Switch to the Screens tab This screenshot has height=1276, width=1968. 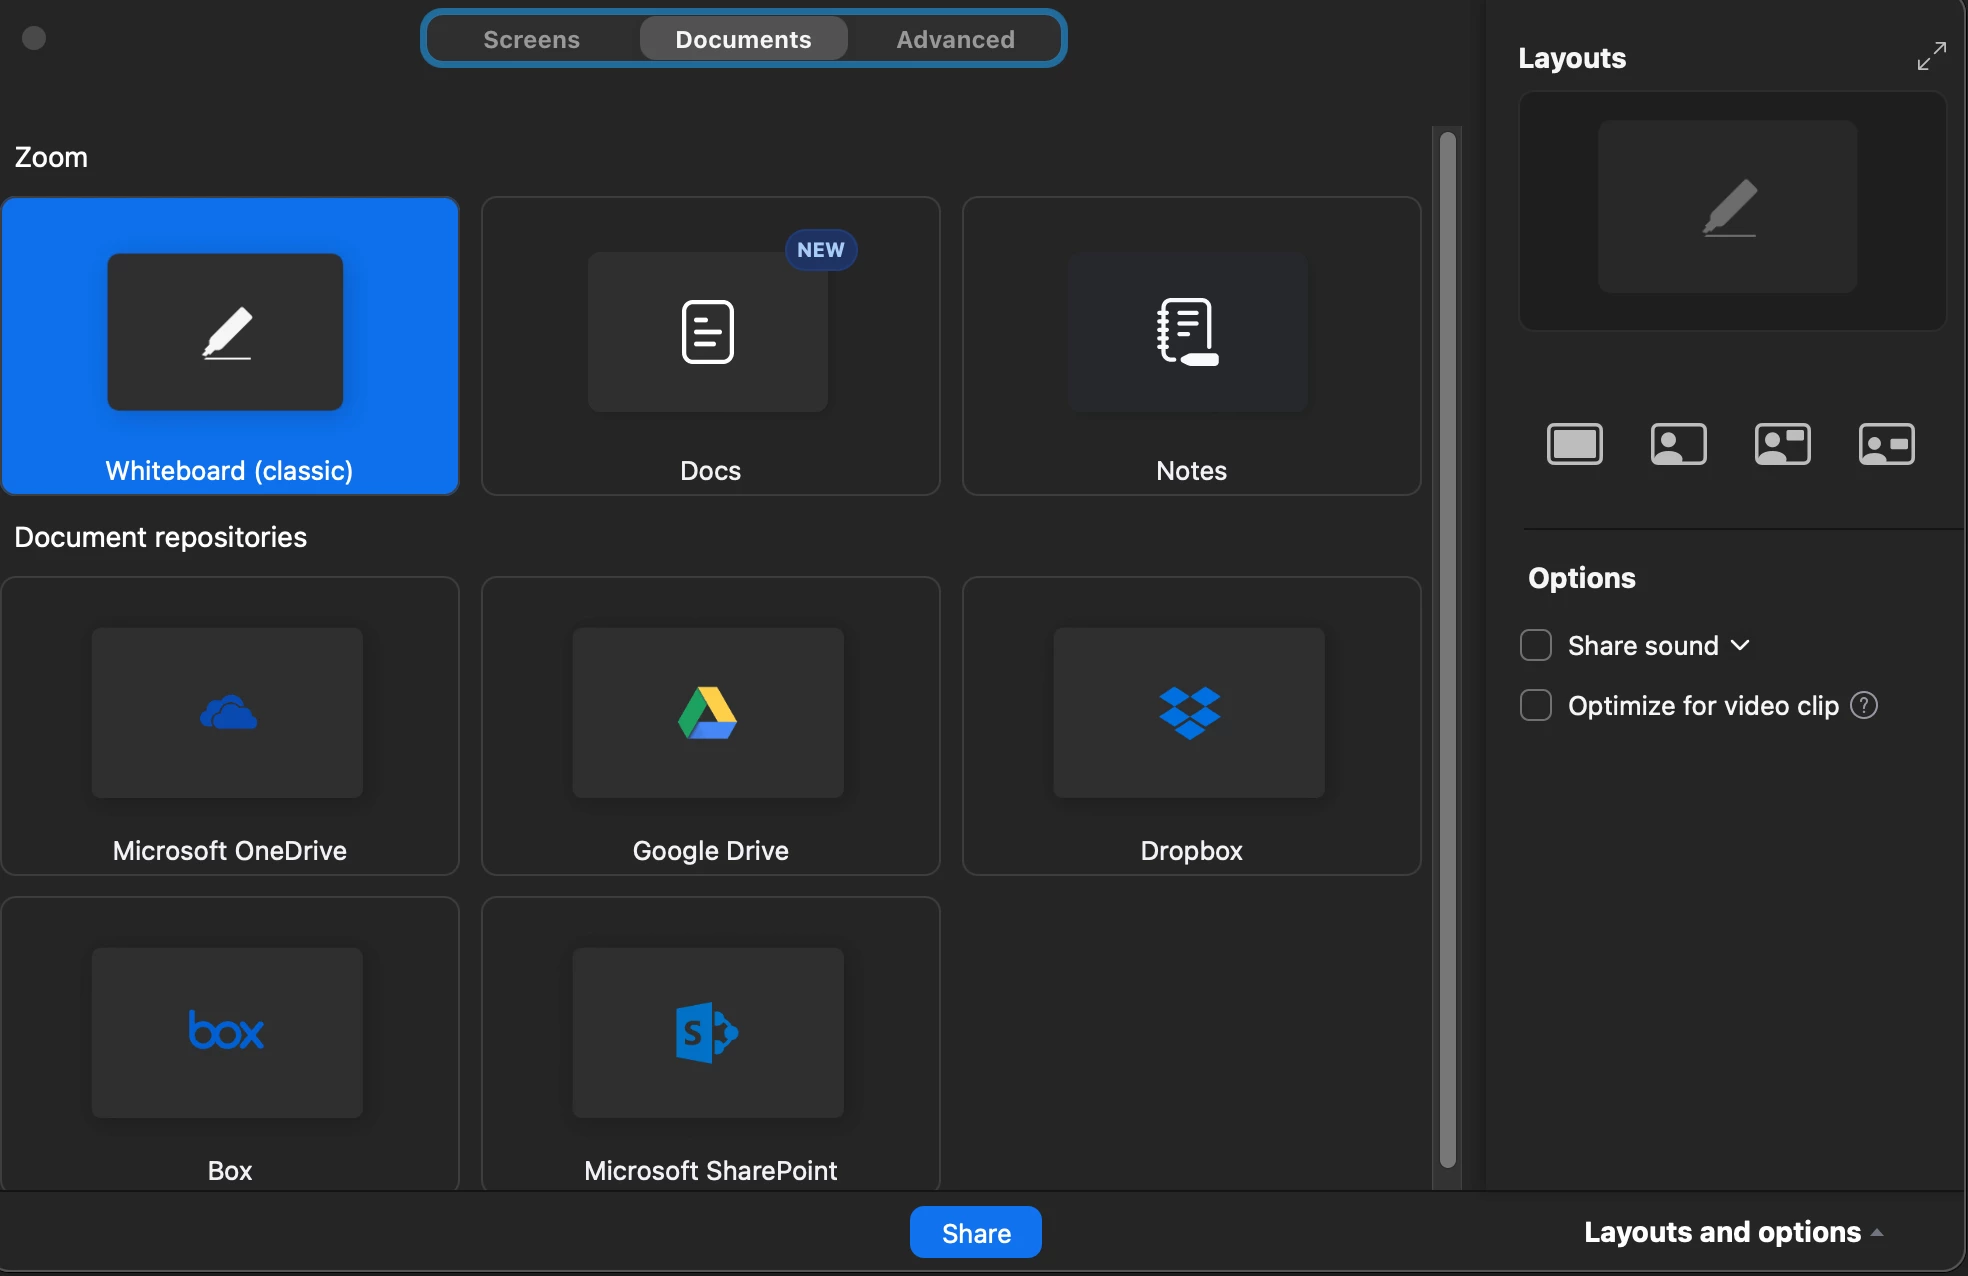531,39
